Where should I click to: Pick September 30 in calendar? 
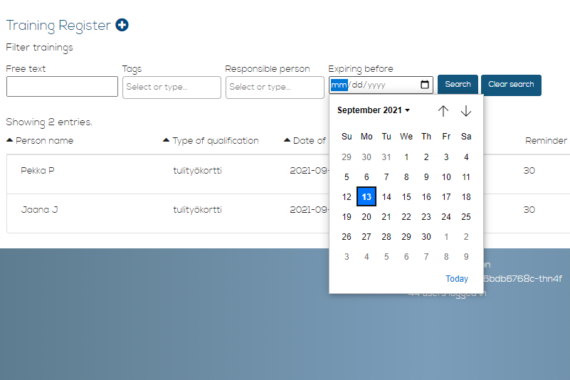(x=426, y=237)
